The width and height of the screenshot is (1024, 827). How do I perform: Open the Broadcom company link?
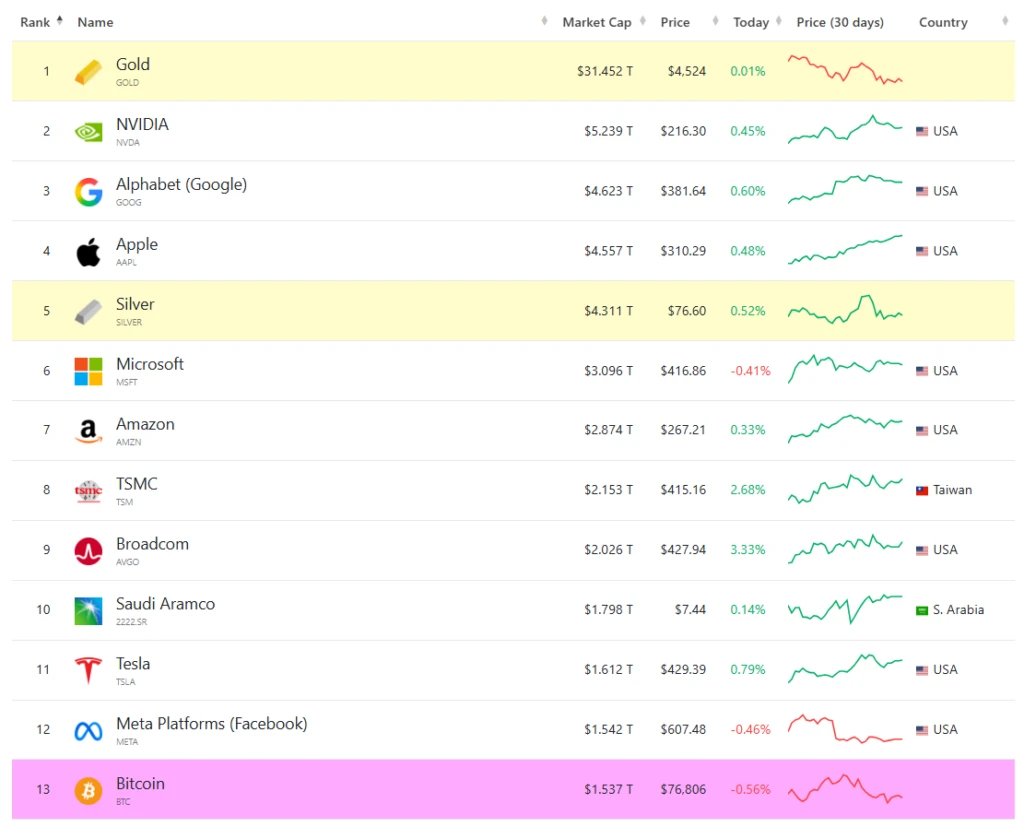coord(152,544)
